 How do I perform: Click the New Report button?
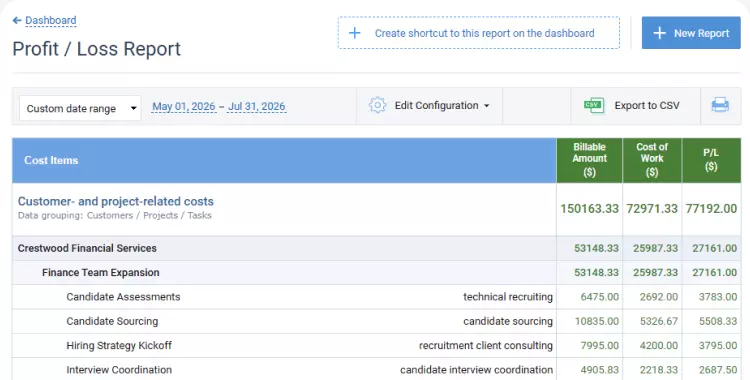point(691,33)
